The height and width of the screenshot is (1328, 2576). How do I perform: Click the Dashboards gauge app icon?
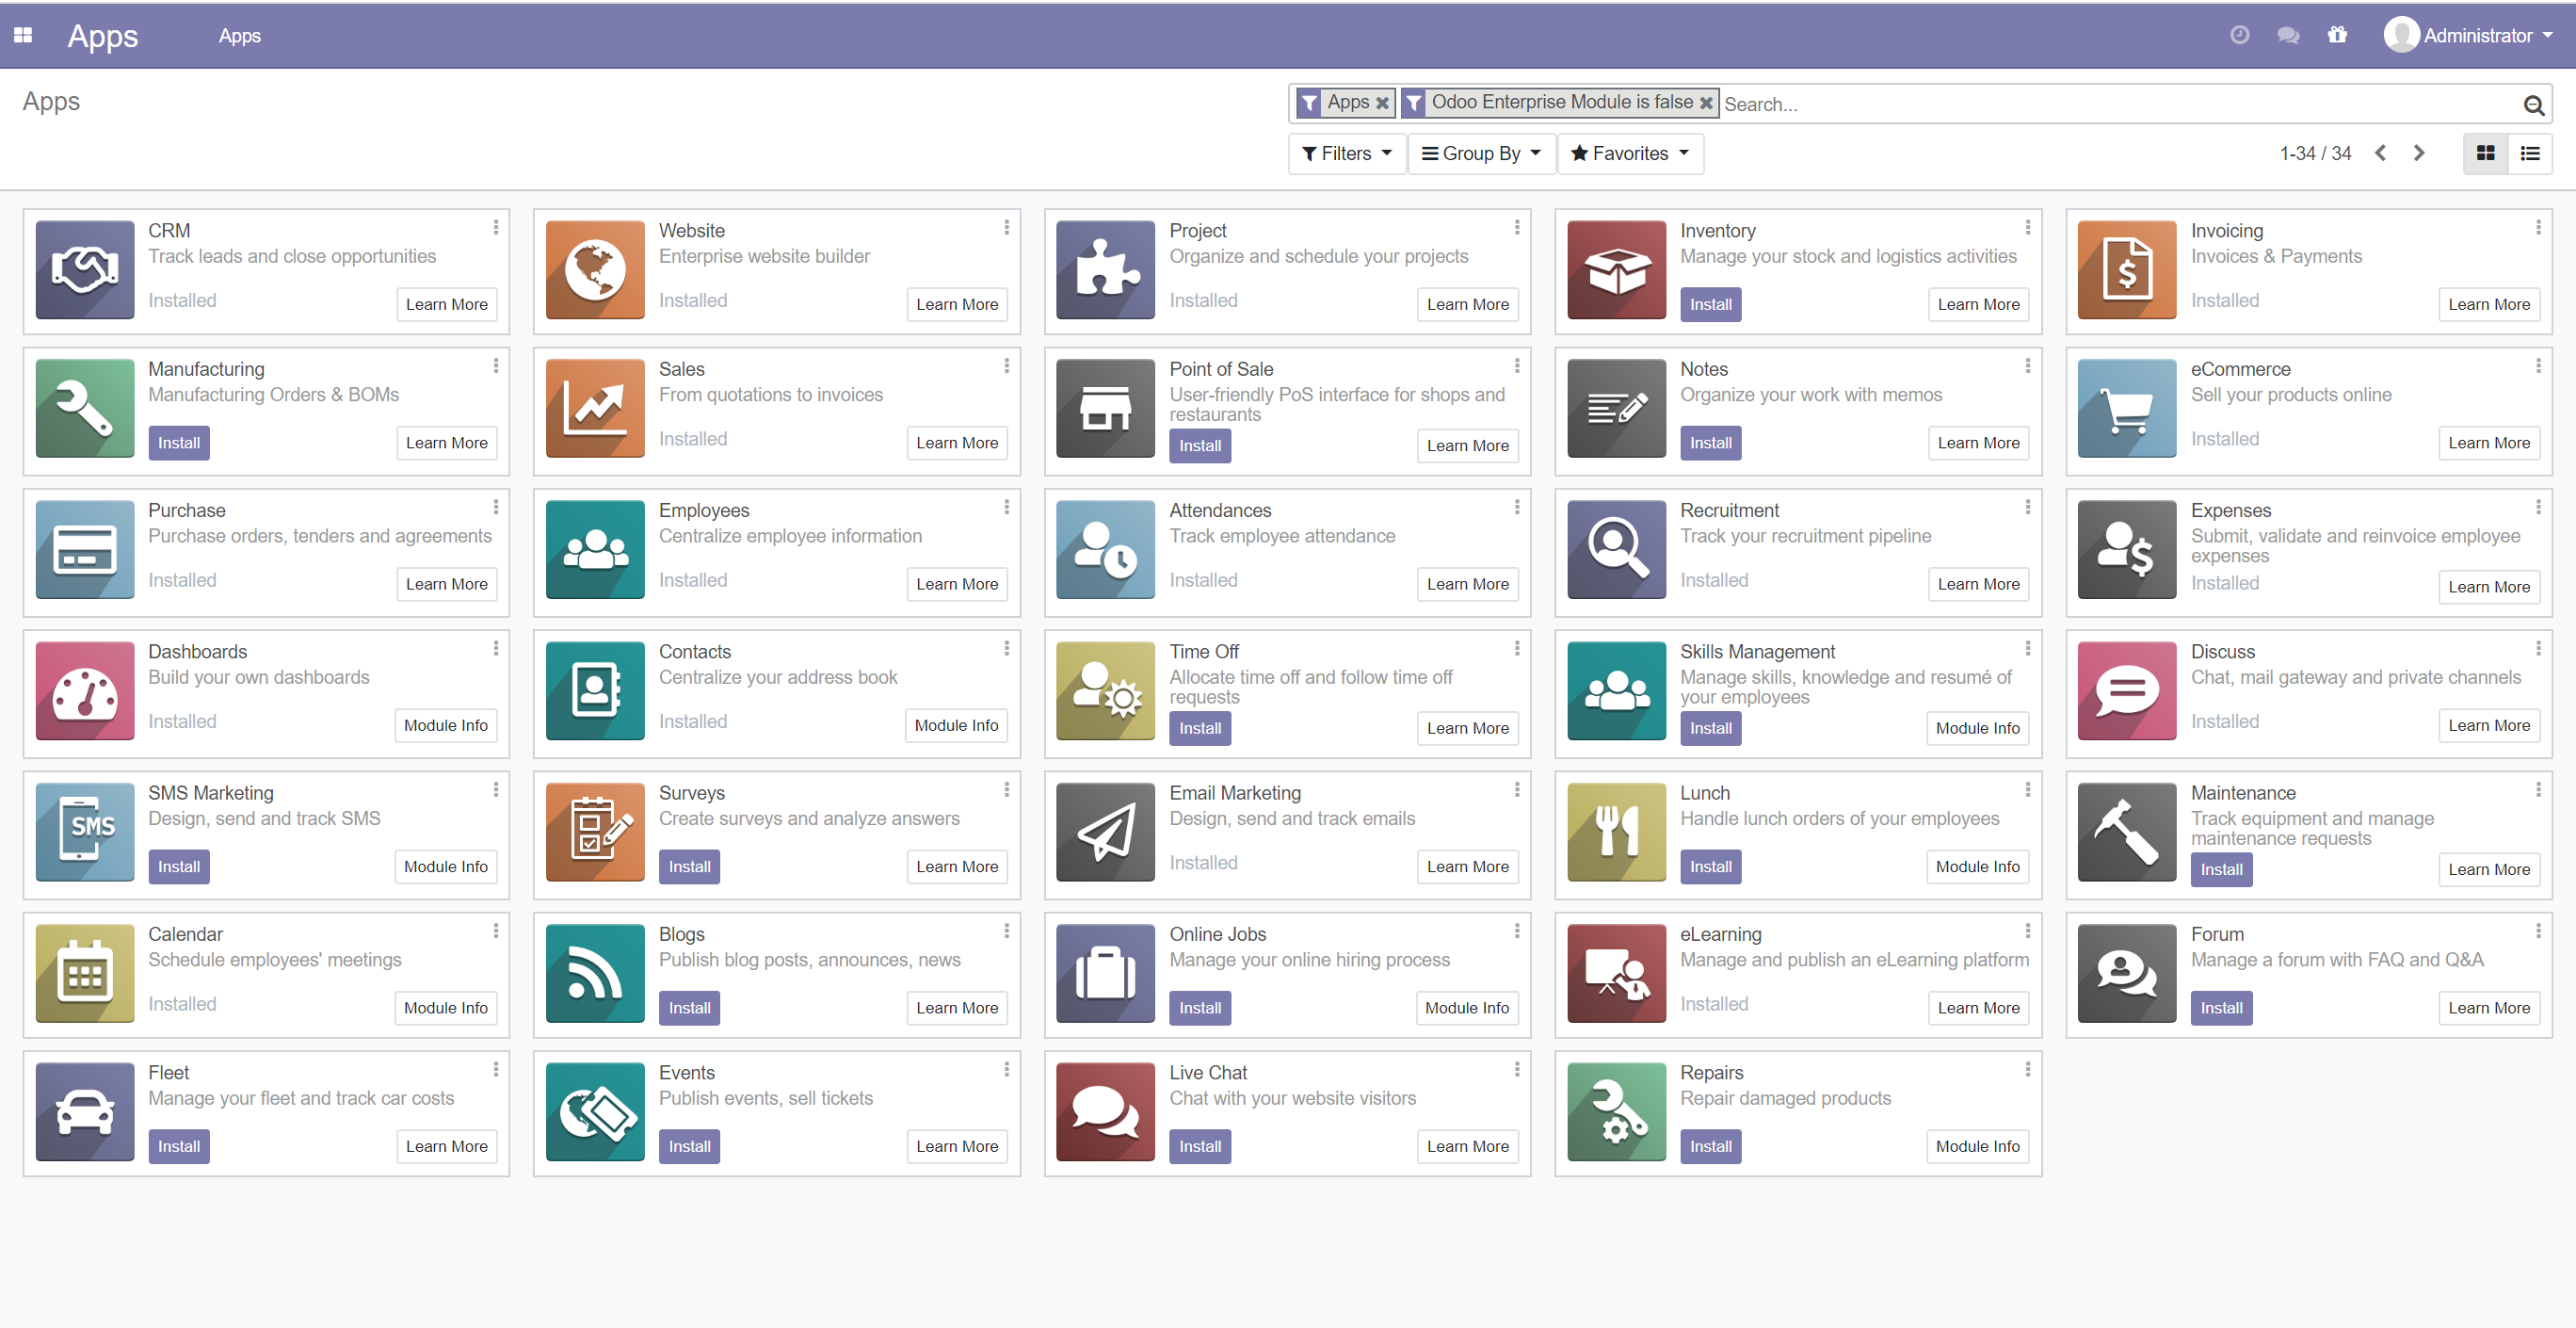(x=85, y=690)
